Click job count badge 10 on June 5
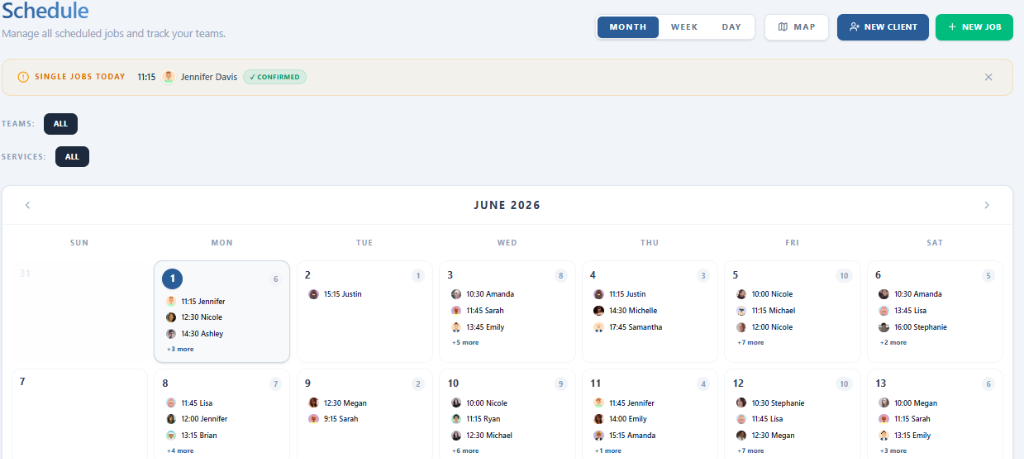 pyautogui.click(x=844, y=276)
